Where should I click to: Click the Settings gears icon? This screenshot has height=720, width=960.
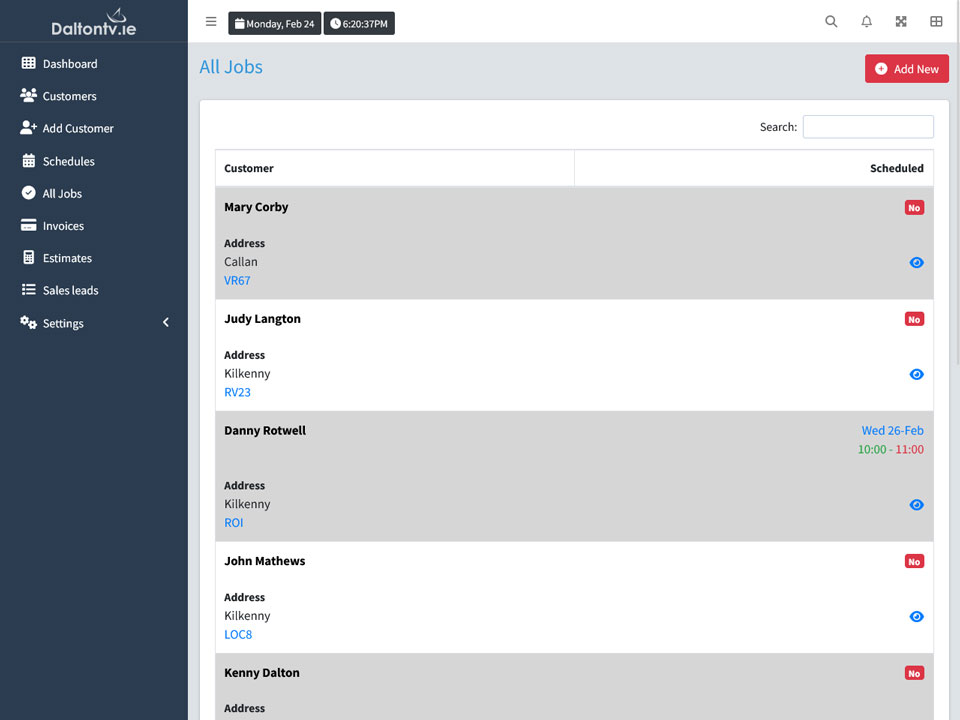coord(28,323)
